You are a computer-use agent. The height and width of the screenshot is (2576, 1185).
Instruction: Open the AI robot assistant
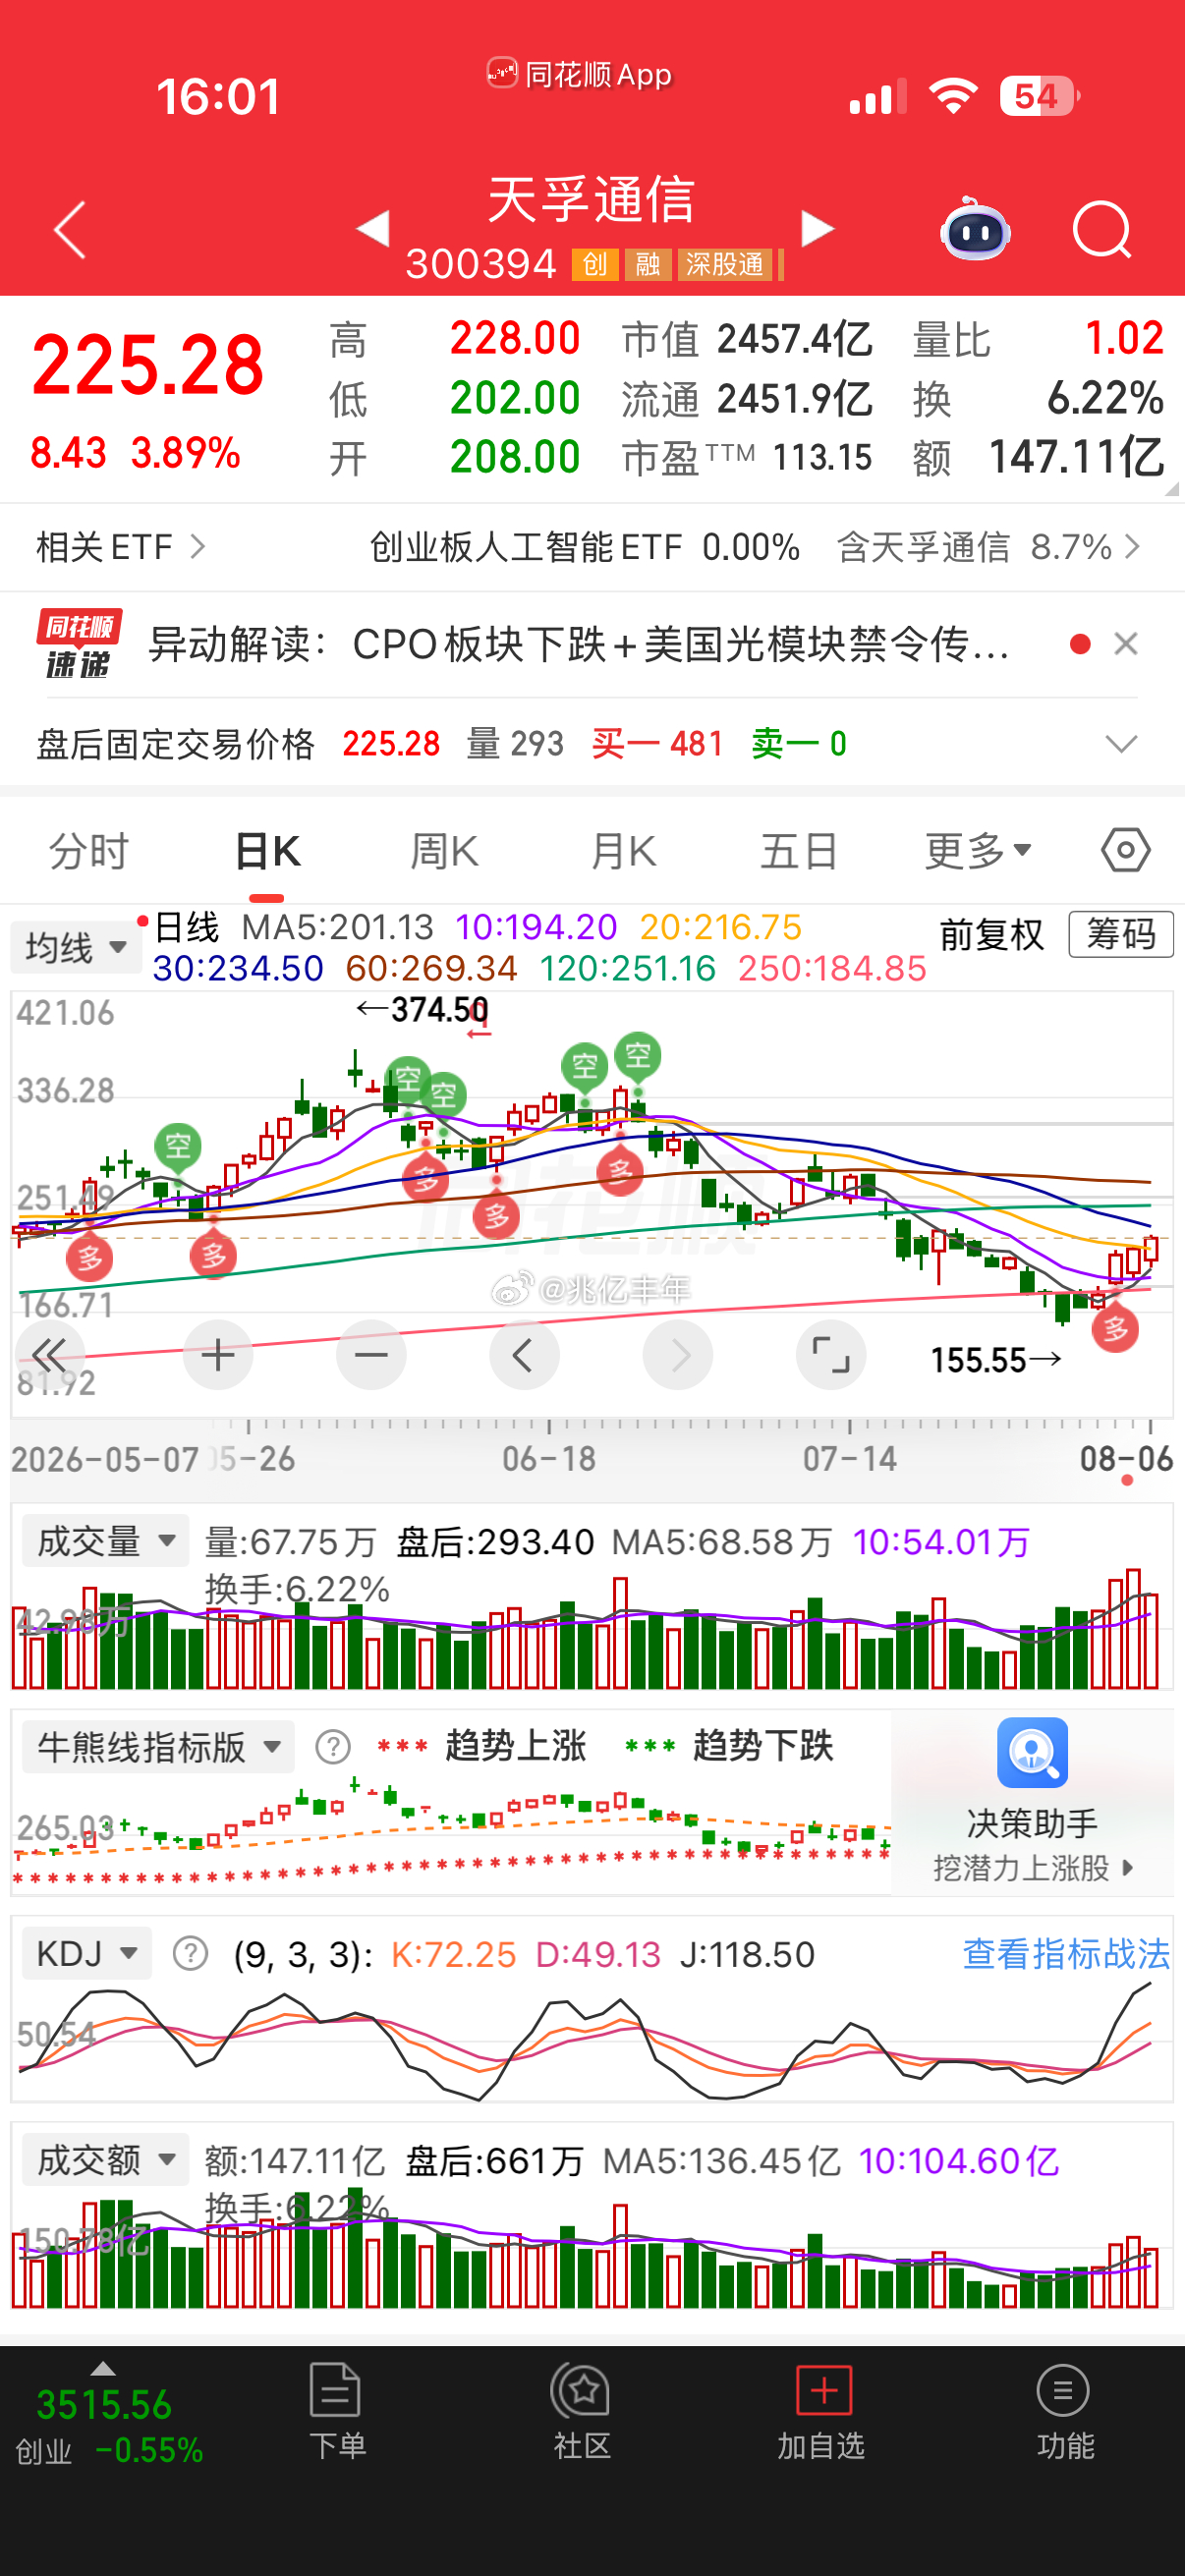point(975,228)
